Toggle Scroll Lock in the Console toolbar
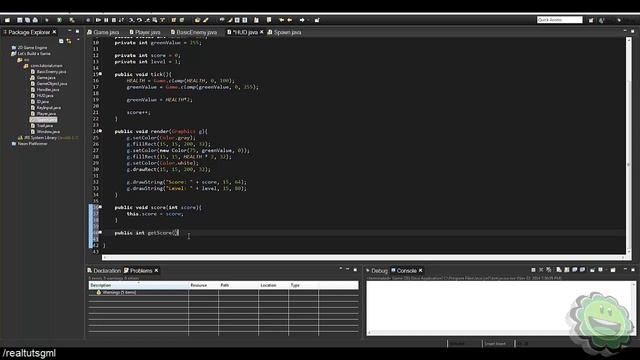The image size is (640, 360). pos(567,270)
